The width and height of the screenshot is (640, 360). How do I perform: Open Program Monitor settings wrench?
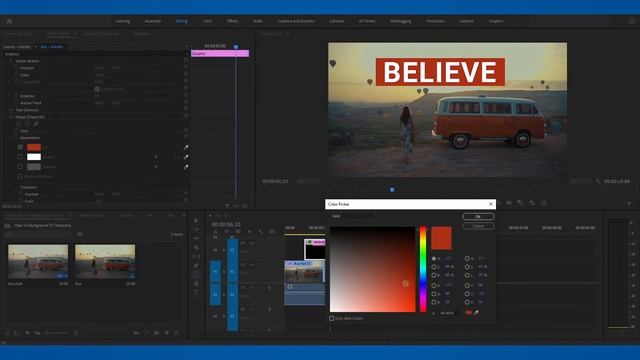click(598, 181)
